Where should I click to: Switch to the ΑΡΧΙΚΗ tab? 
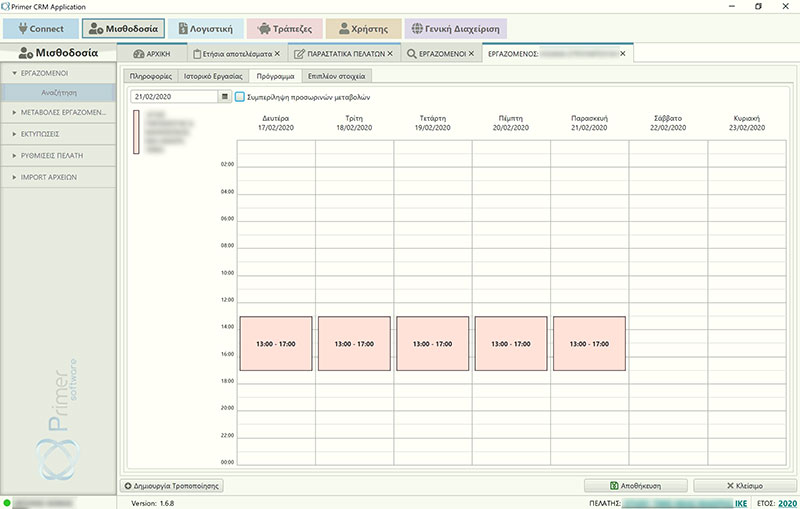pyautogui.click(x=152, y=54)
